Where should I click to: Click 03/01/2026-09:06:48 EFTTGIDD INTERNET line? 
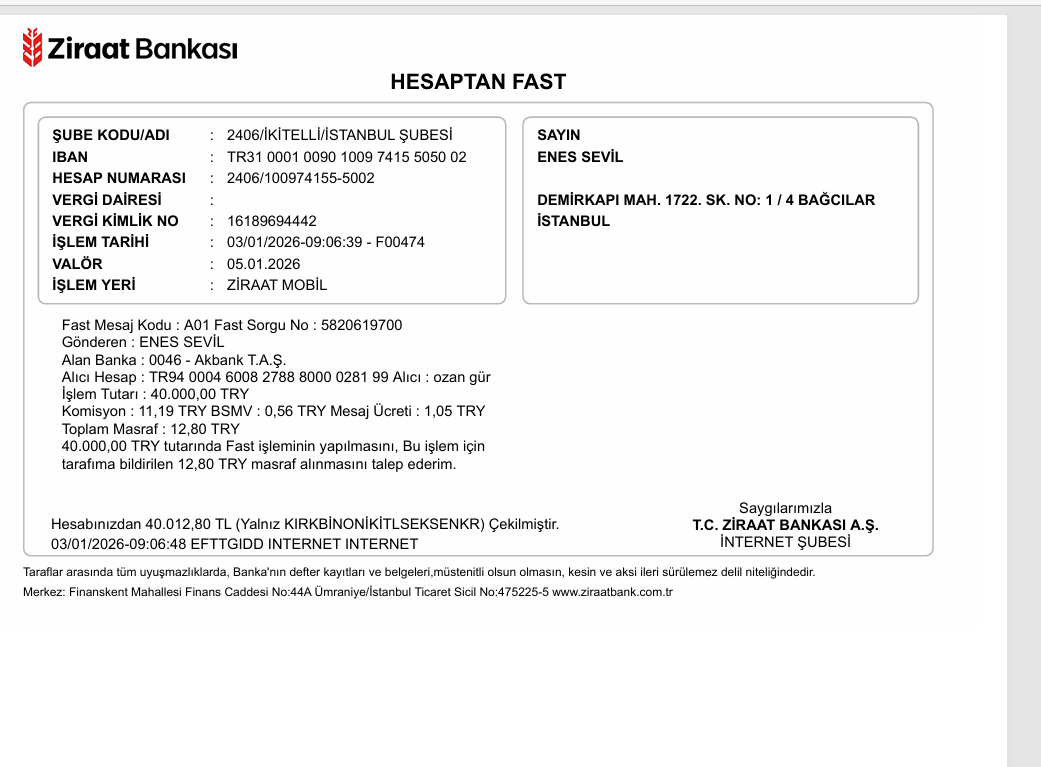tap(234, 544)
